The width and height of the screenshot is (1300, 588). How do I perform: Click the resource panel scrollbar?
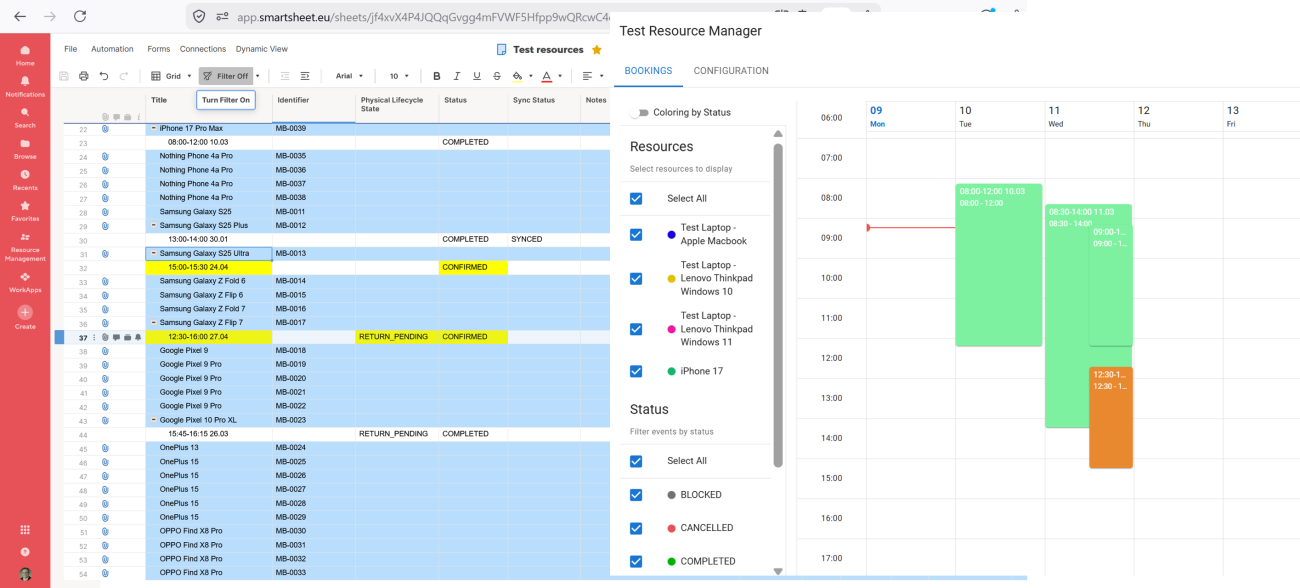[778, 305]
